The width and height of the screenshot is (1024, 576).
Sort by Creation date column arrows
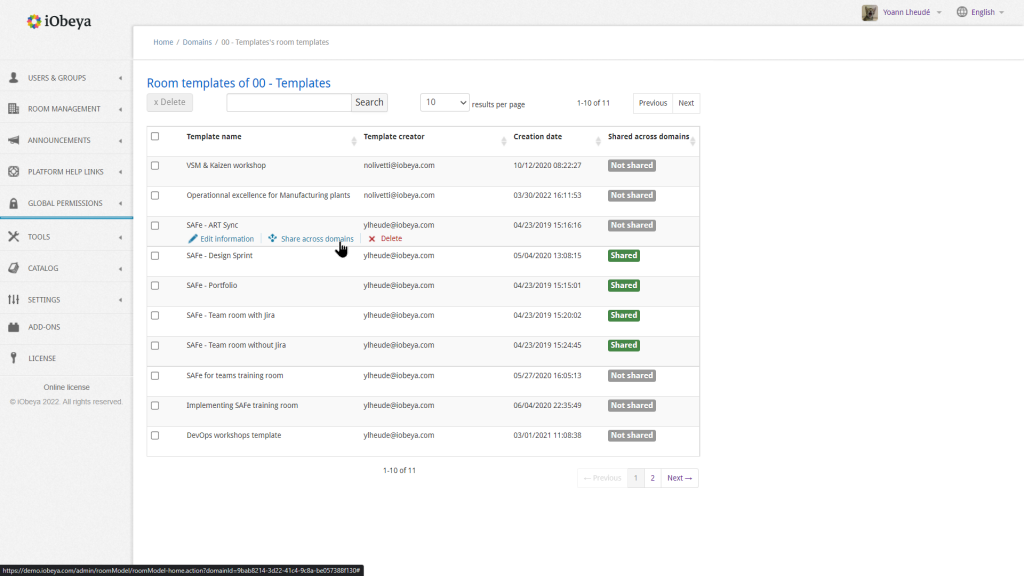point(598,141)
